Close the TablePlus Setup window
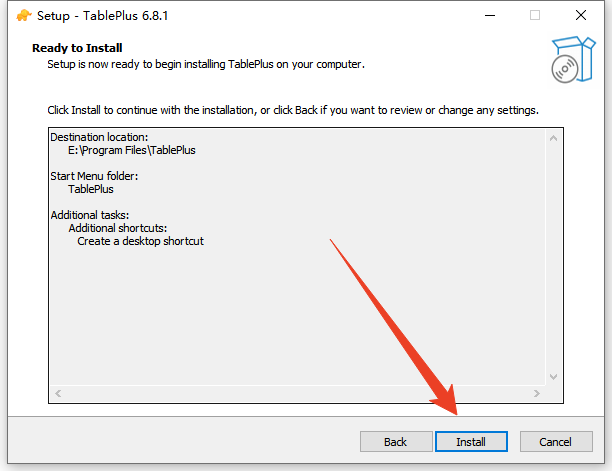 [x=580, y=15]
